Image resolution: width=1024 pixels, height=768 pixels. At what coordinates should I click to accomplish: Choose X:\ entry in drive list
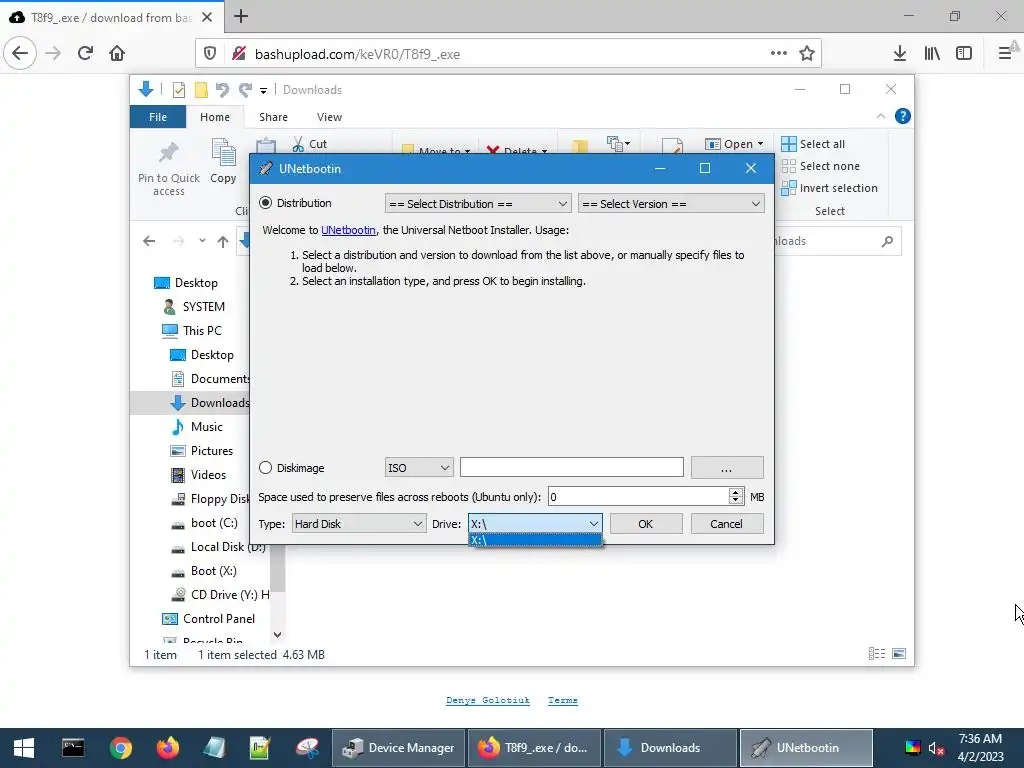click(x=535, y=540)
